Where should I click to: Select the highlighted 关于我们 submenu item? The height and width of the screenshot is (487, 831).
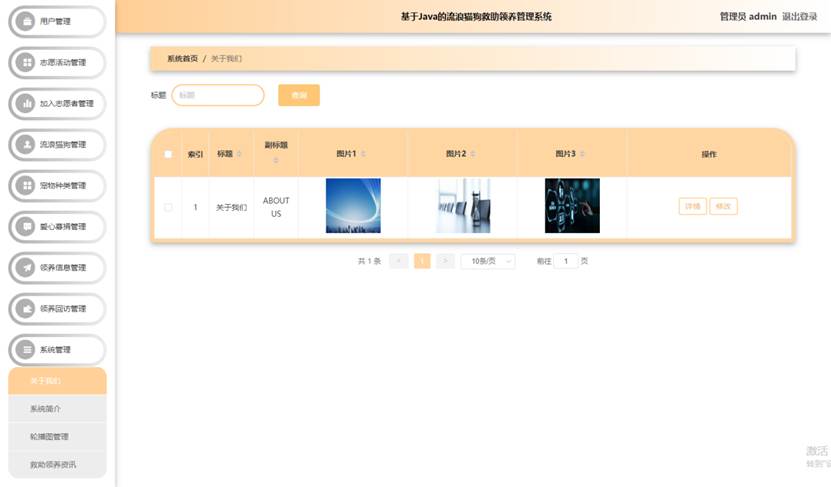57,381
